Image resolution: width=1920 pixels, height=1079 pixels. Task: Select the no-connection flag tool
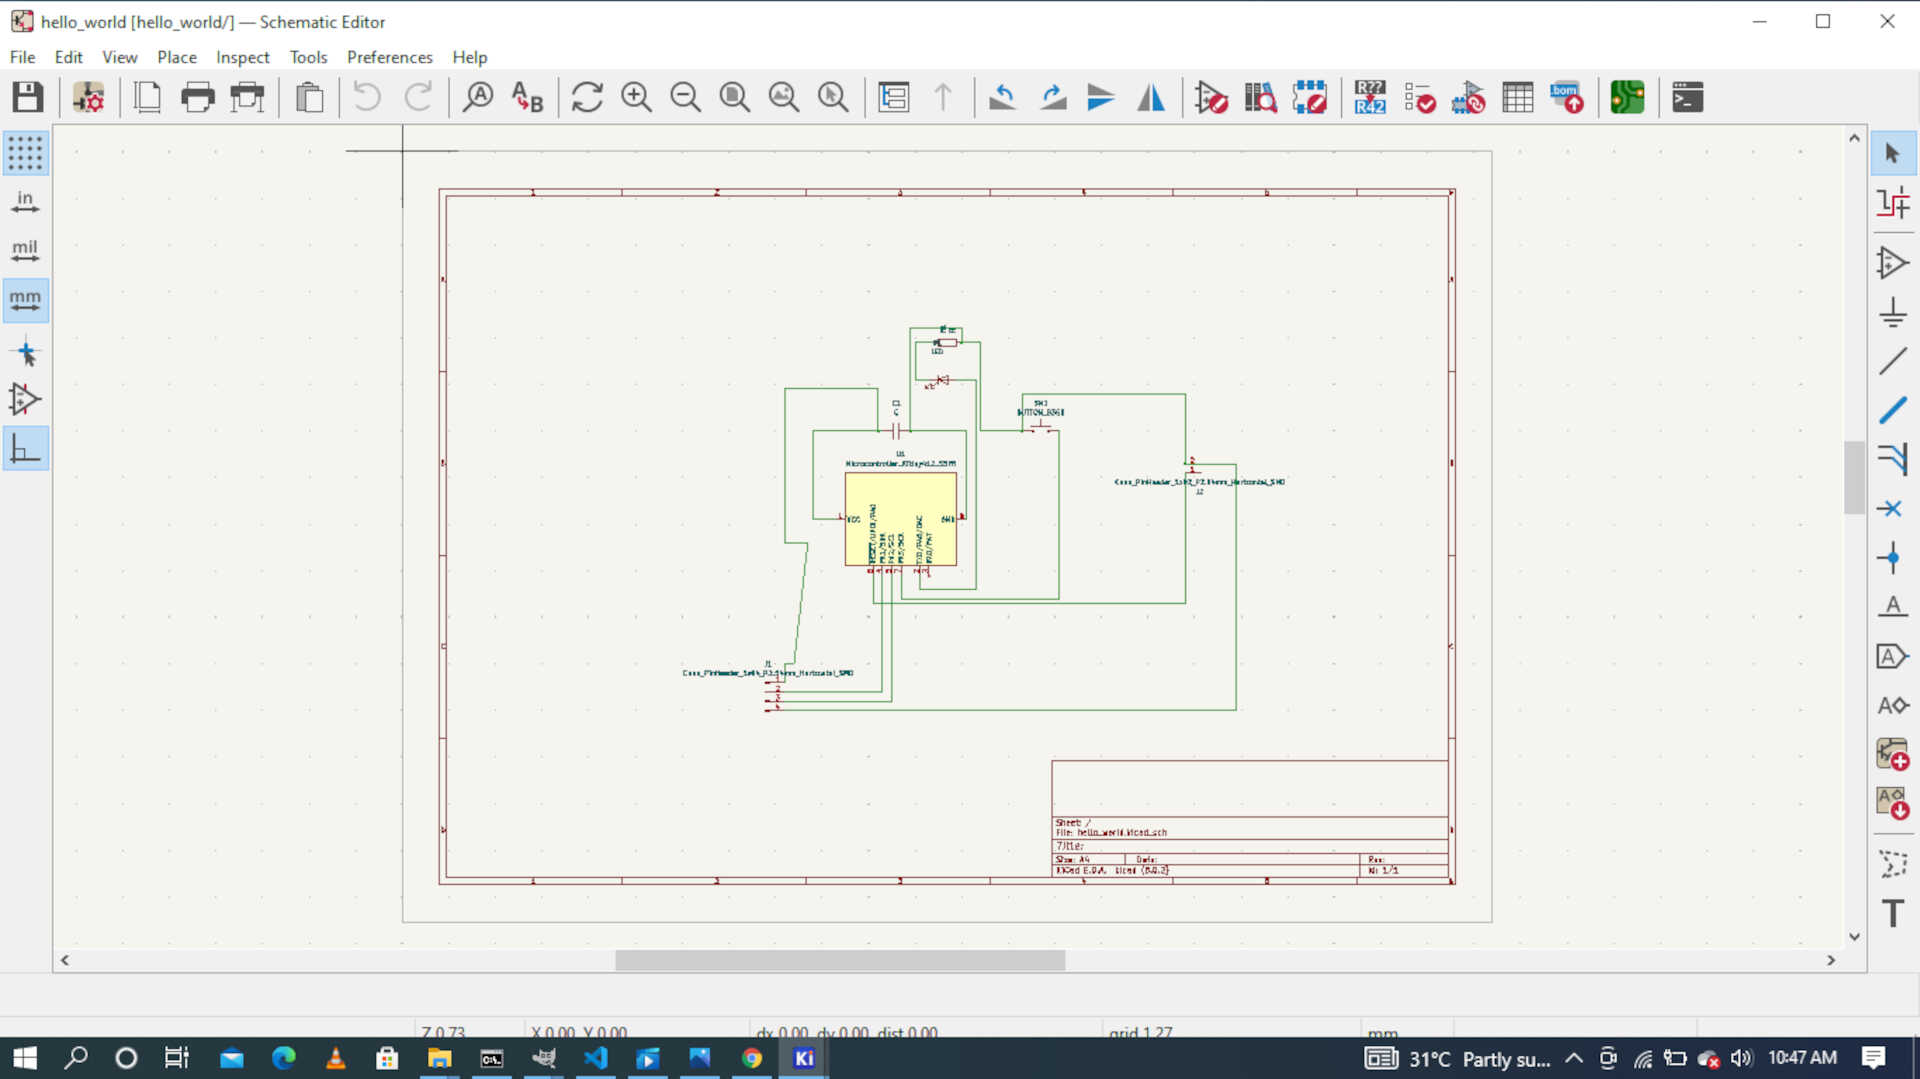pos(1892,508)
